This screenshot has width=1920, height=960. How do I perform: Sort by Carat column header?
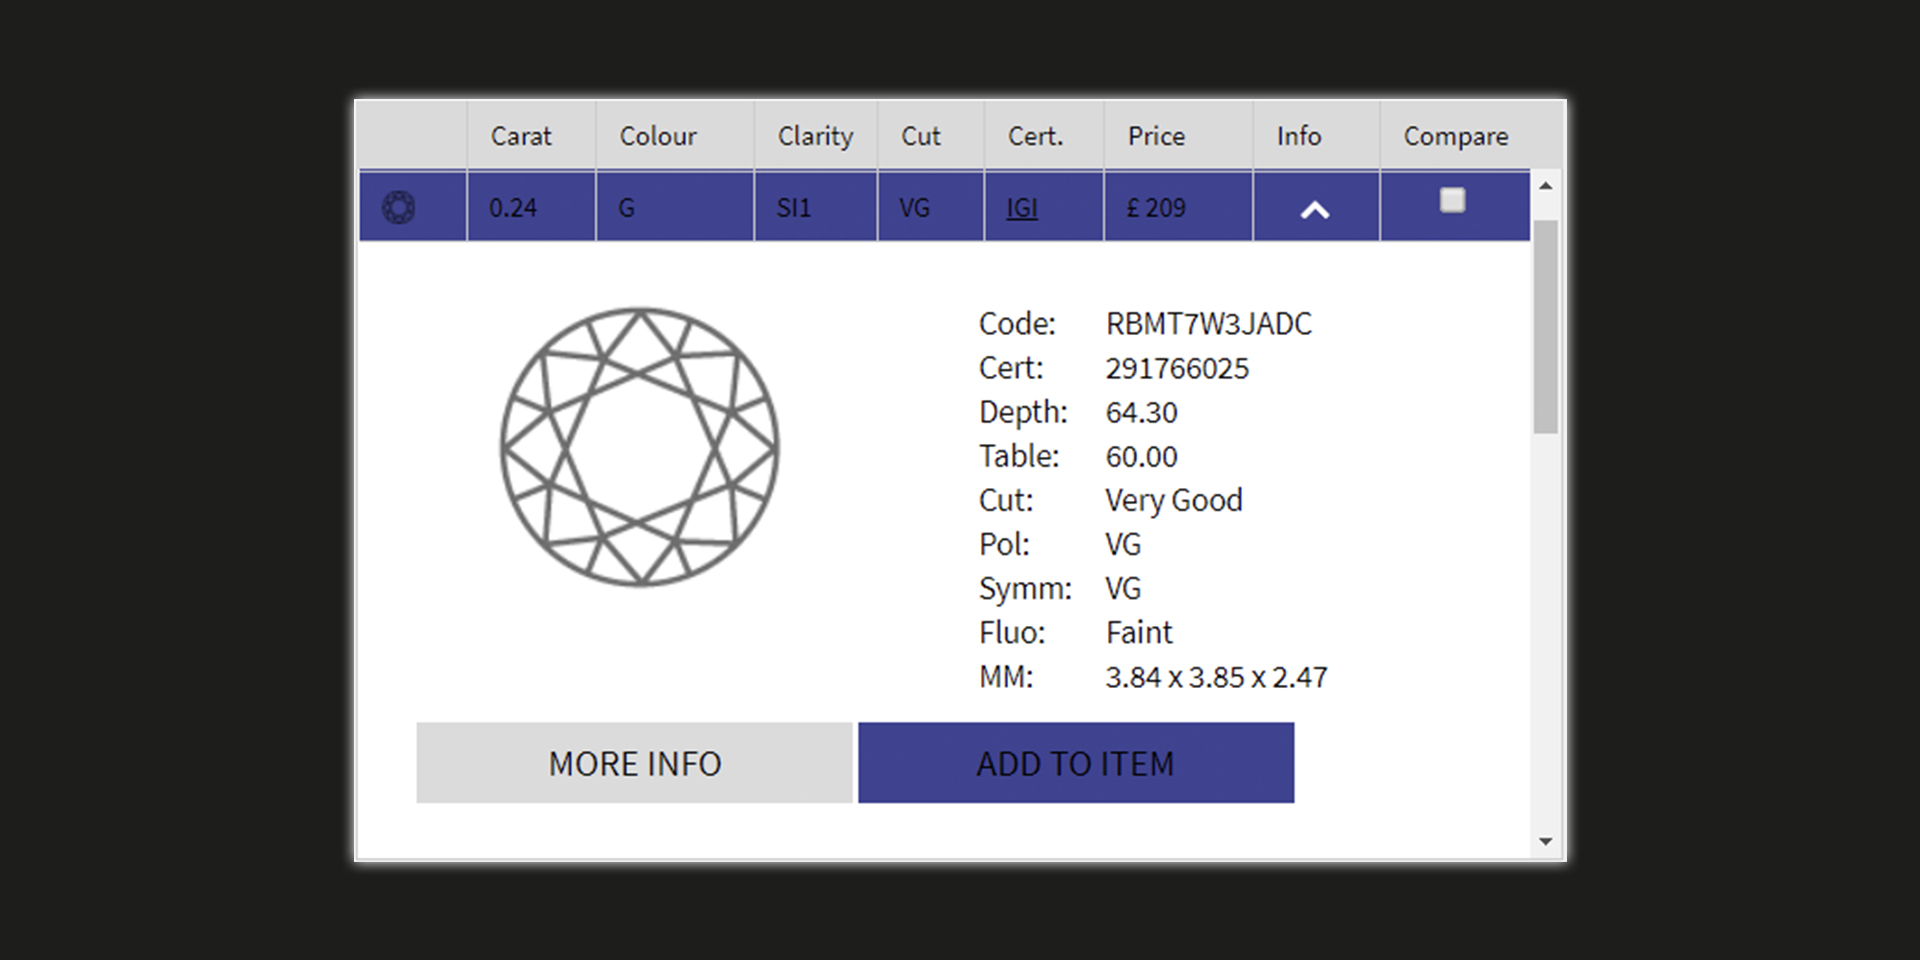click(521, 136)
